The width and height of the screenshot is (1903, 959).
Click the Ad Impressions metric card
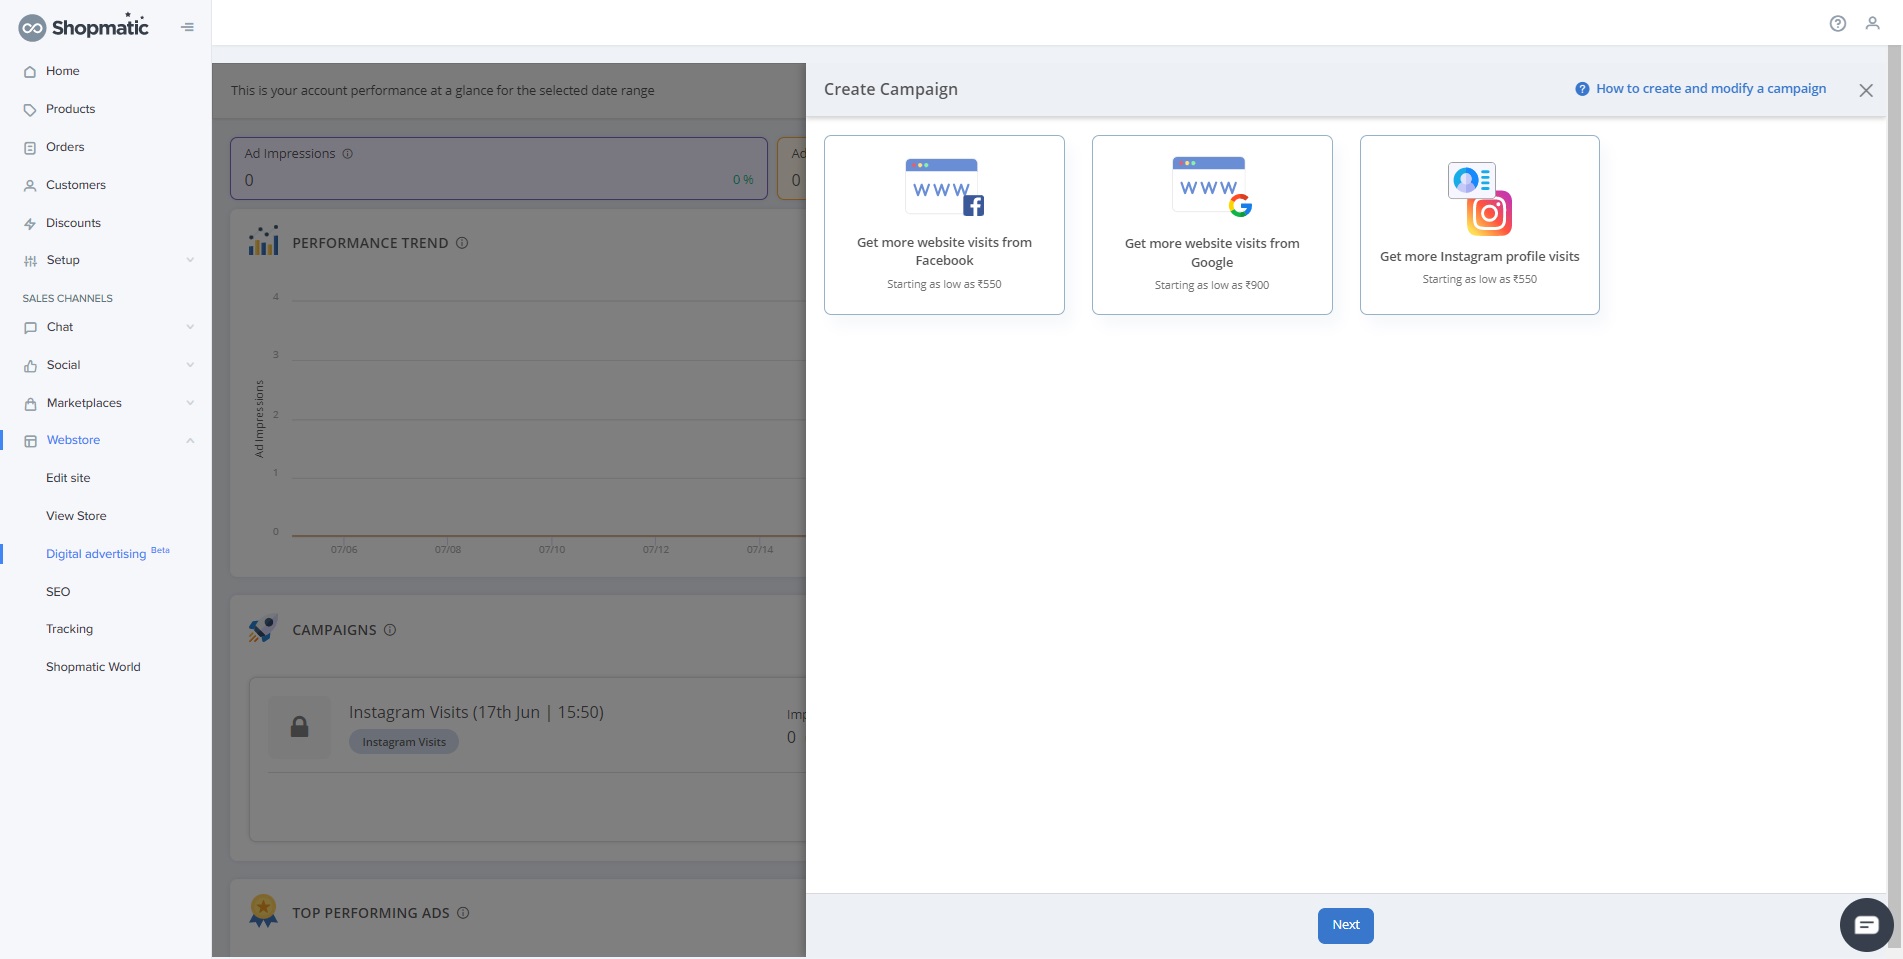[499, 168]
